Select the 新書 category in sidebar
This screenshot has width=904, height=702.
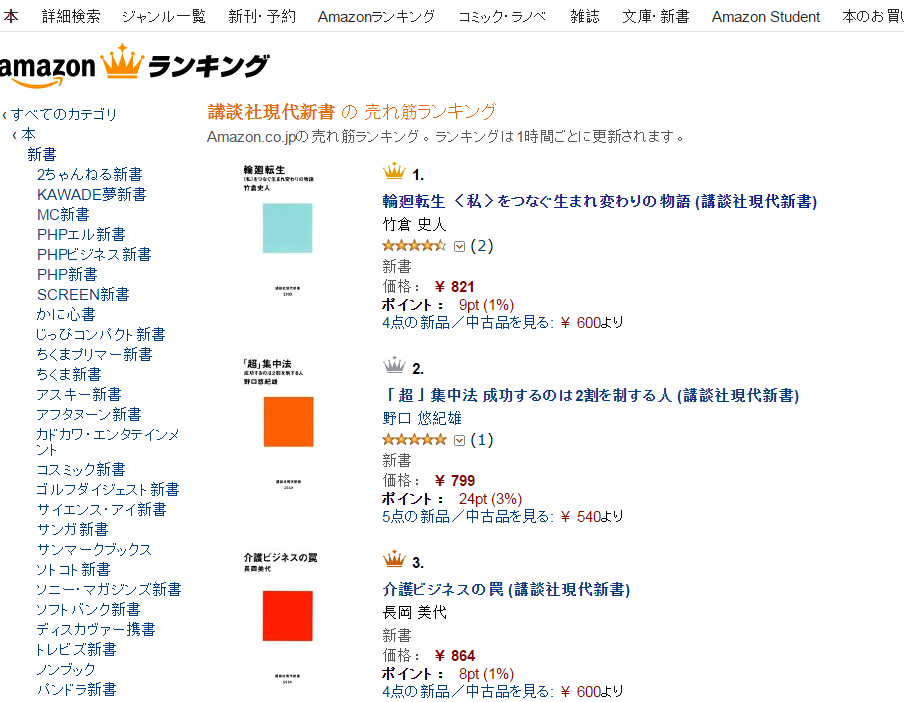[x=42, y=154]
